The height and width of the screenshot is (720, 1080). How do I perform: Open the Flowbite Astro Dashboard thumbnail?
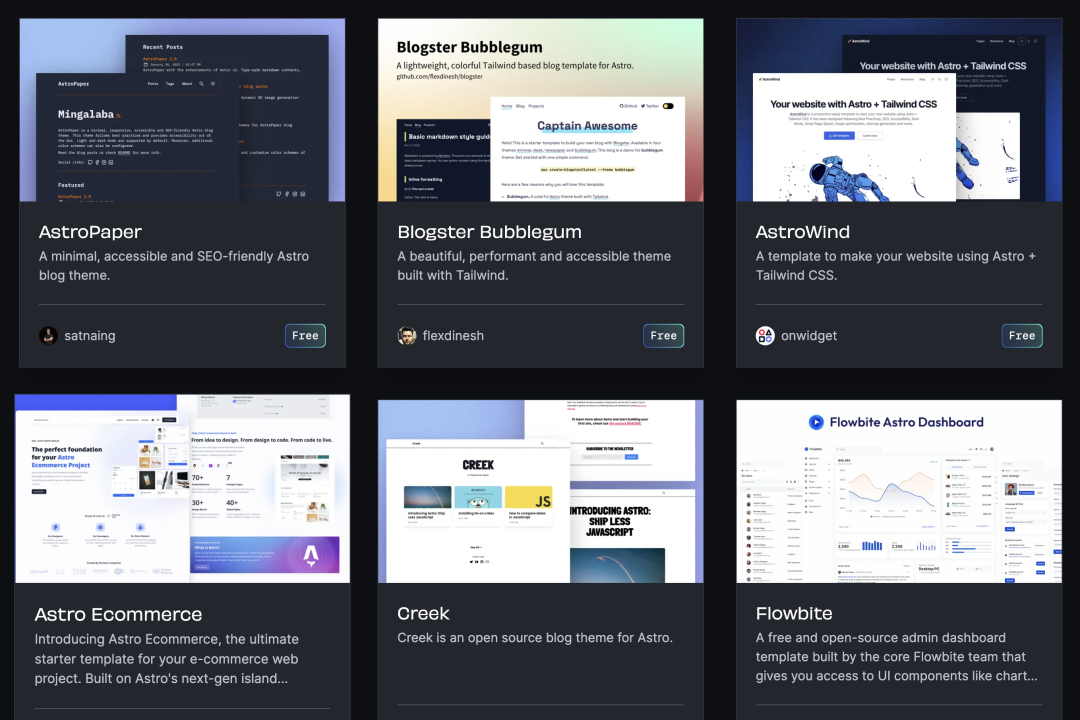899,491
